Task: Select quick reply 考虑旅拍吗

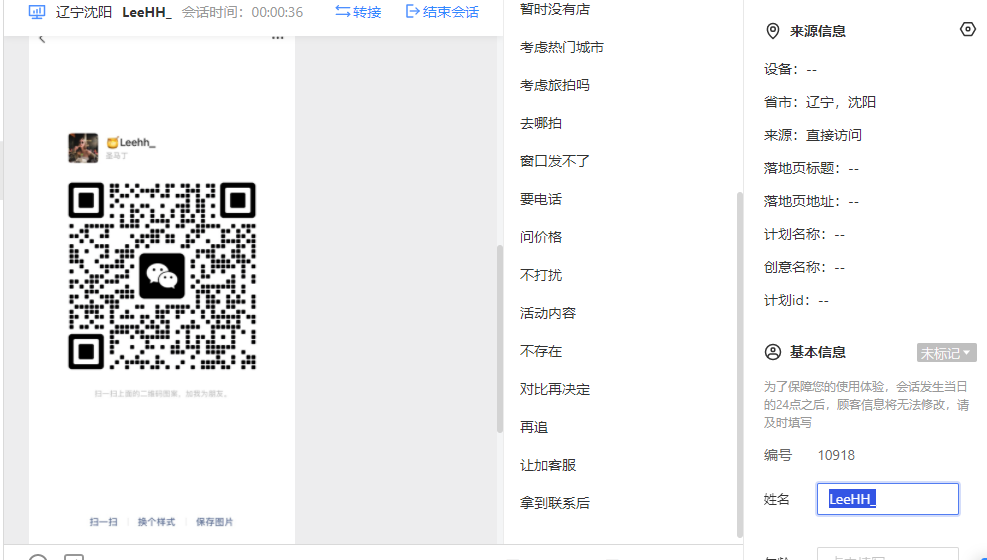Action: (x=555, y=85)
